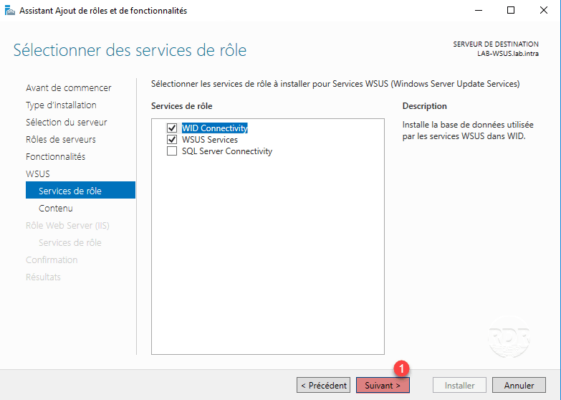Go to Sélection du serveur step
The width and height of the screenshot is (561, 400).
(66, 122)
